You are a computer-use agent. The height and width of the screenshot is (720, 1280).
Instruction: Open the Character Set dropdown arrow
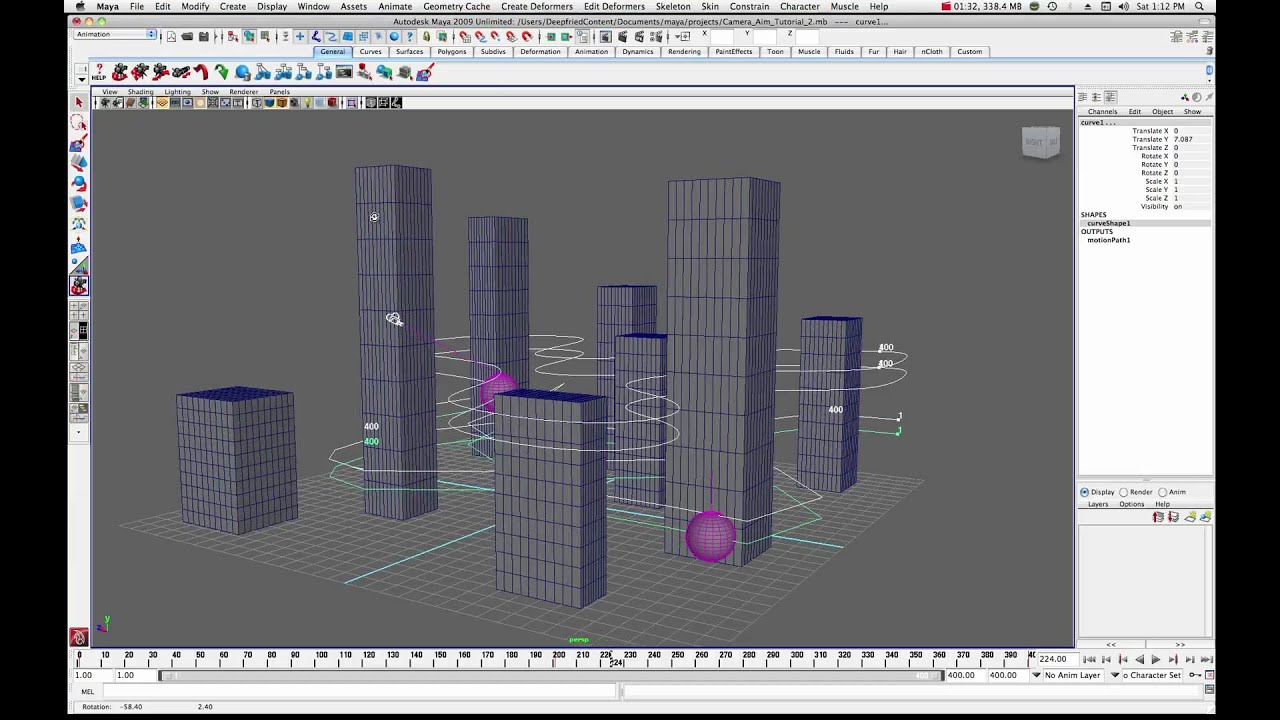pyautogui.click(x=1115, y=675)
